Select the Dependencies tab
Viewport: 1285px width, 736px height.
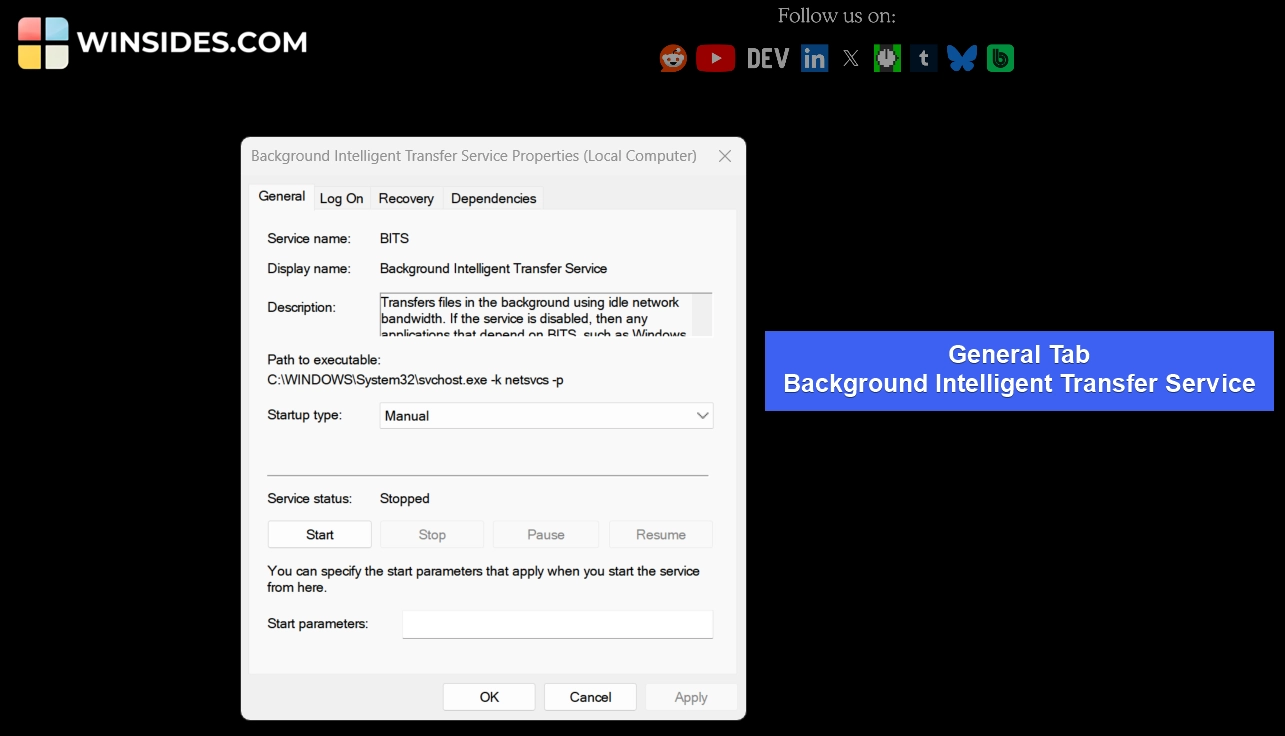tap(493, 198)
